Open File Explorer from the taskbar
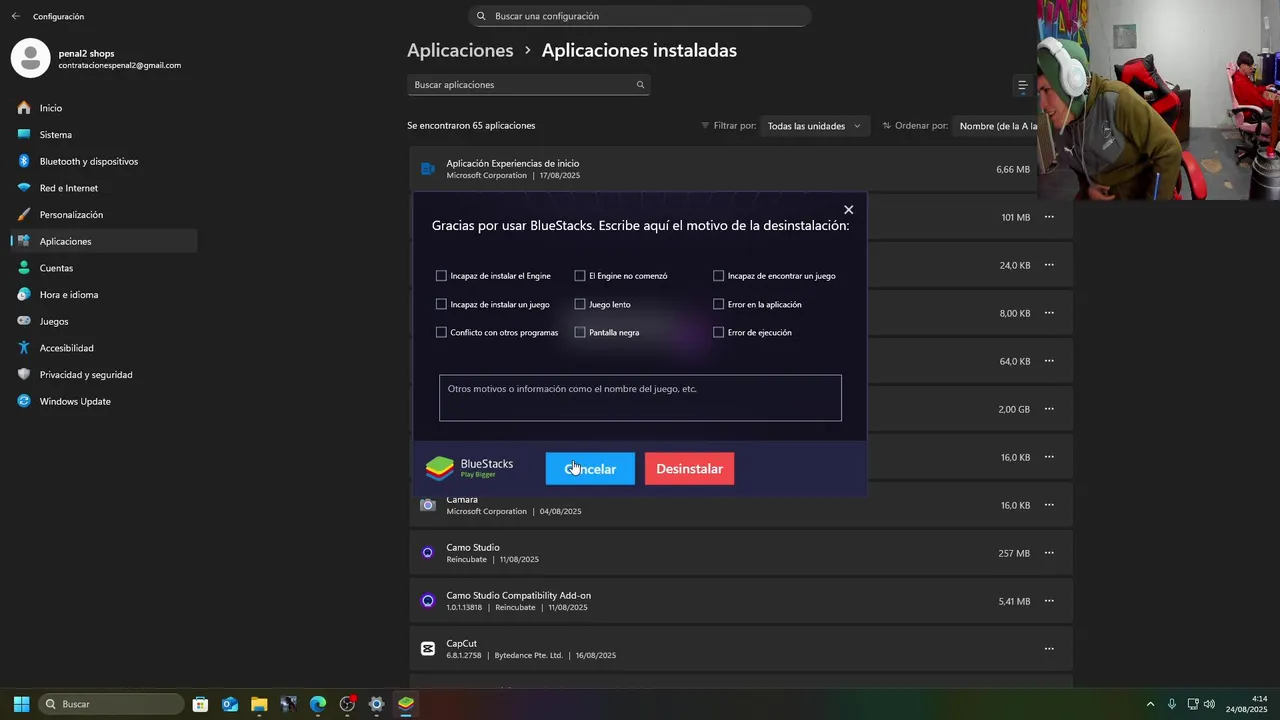The width and height of the screenshot is (1280, 720). (x=259, y=704)
